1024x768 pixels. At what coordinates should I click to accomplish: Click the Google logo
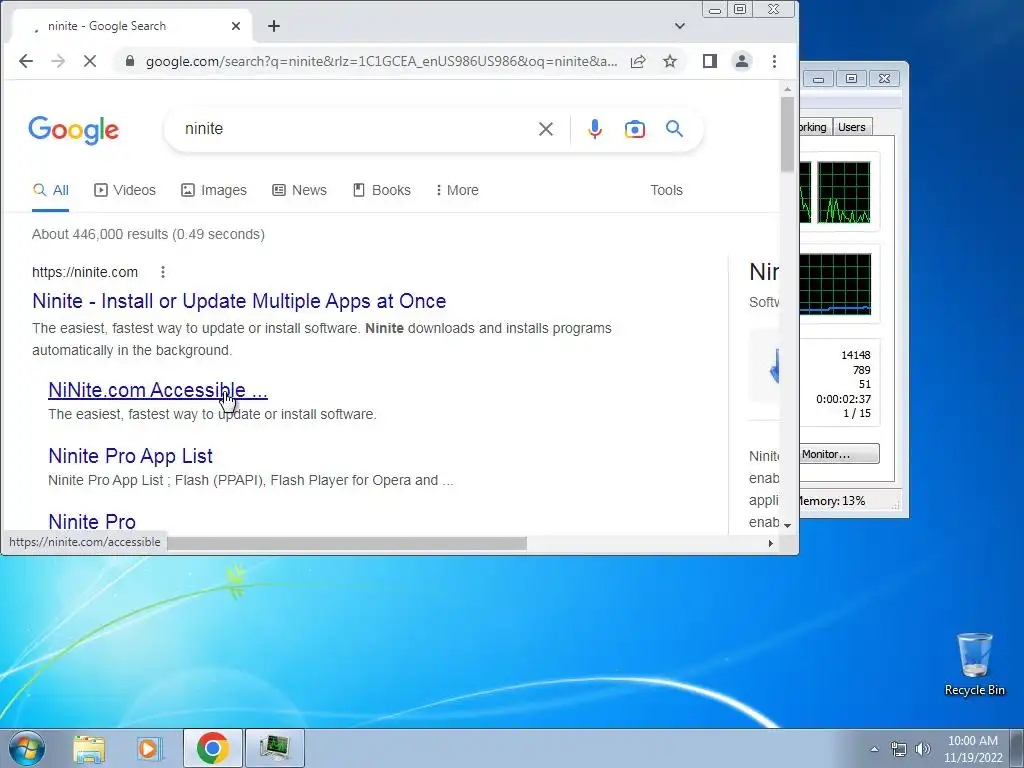tap(74, 130)
